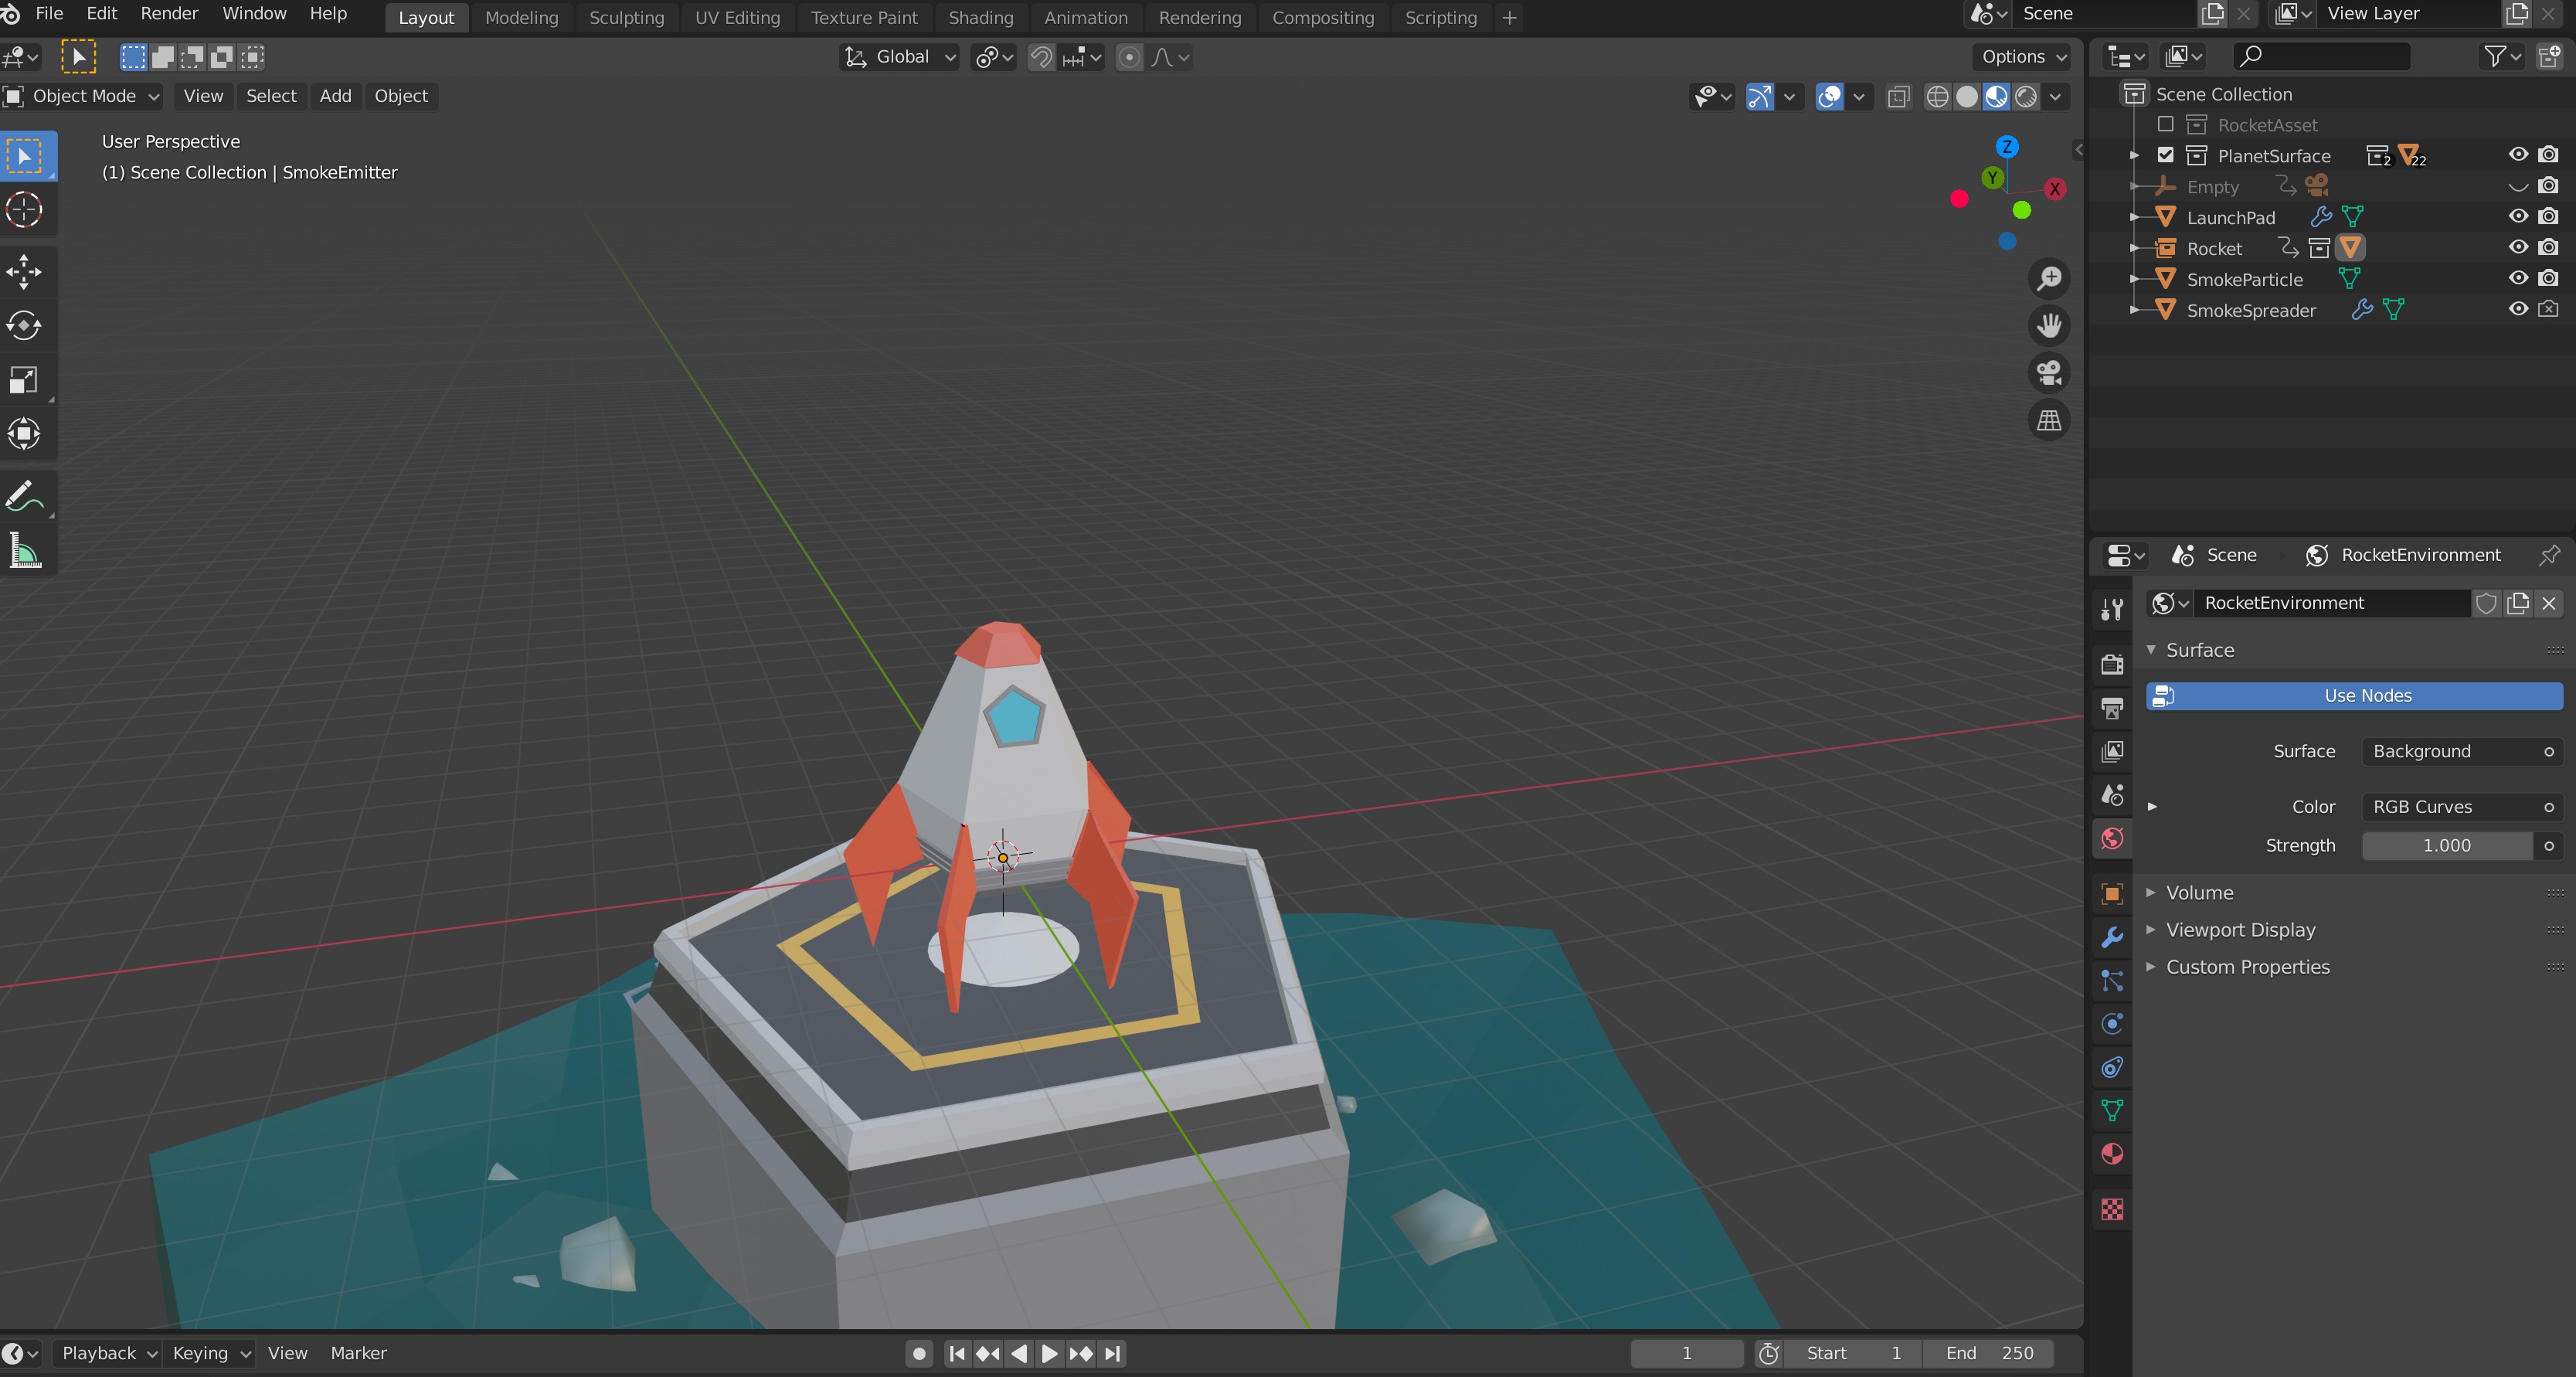
Task: Open the Render properties tab
Action: coord(2111,663)
